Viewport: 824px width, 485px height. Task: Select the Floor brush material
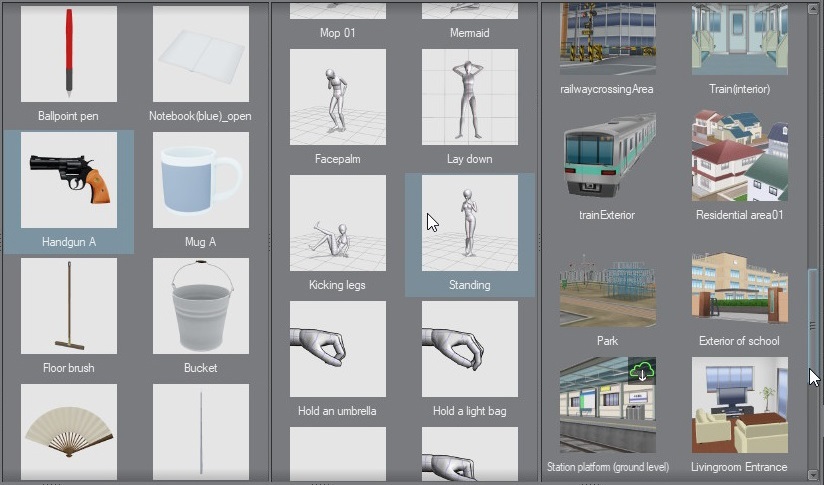point(69,306)
